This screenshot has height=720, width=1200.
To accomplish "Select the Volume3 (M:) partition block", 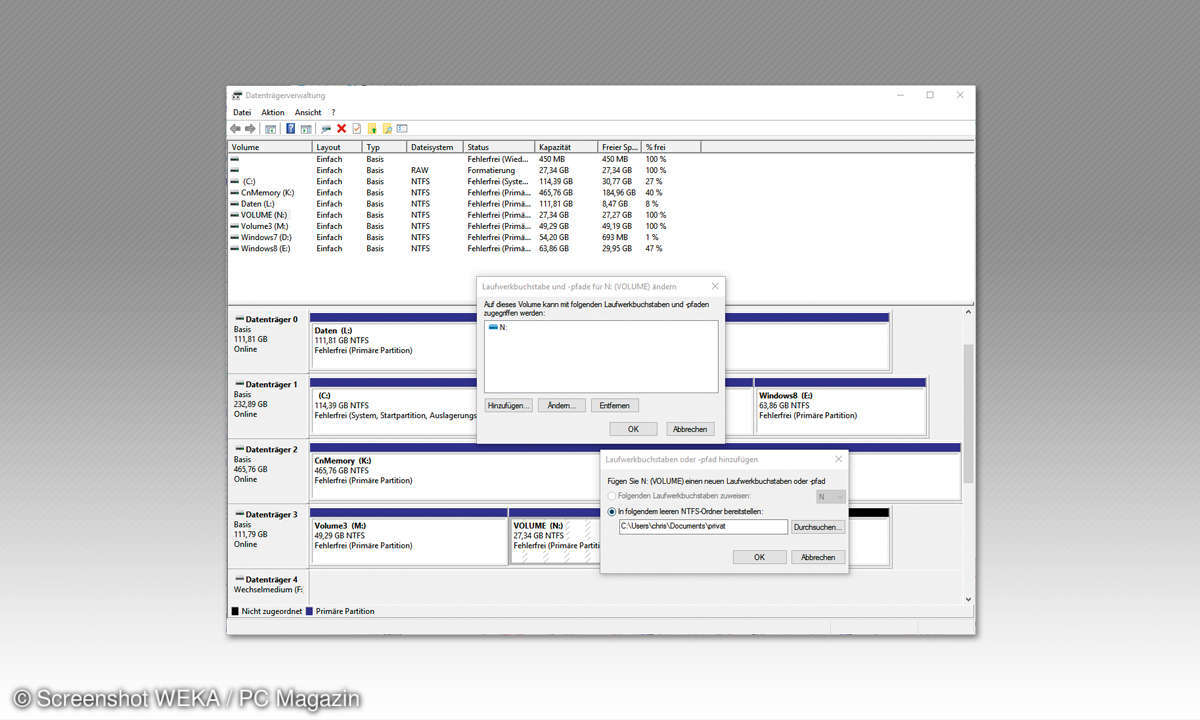I will click(x=409, y=536).
